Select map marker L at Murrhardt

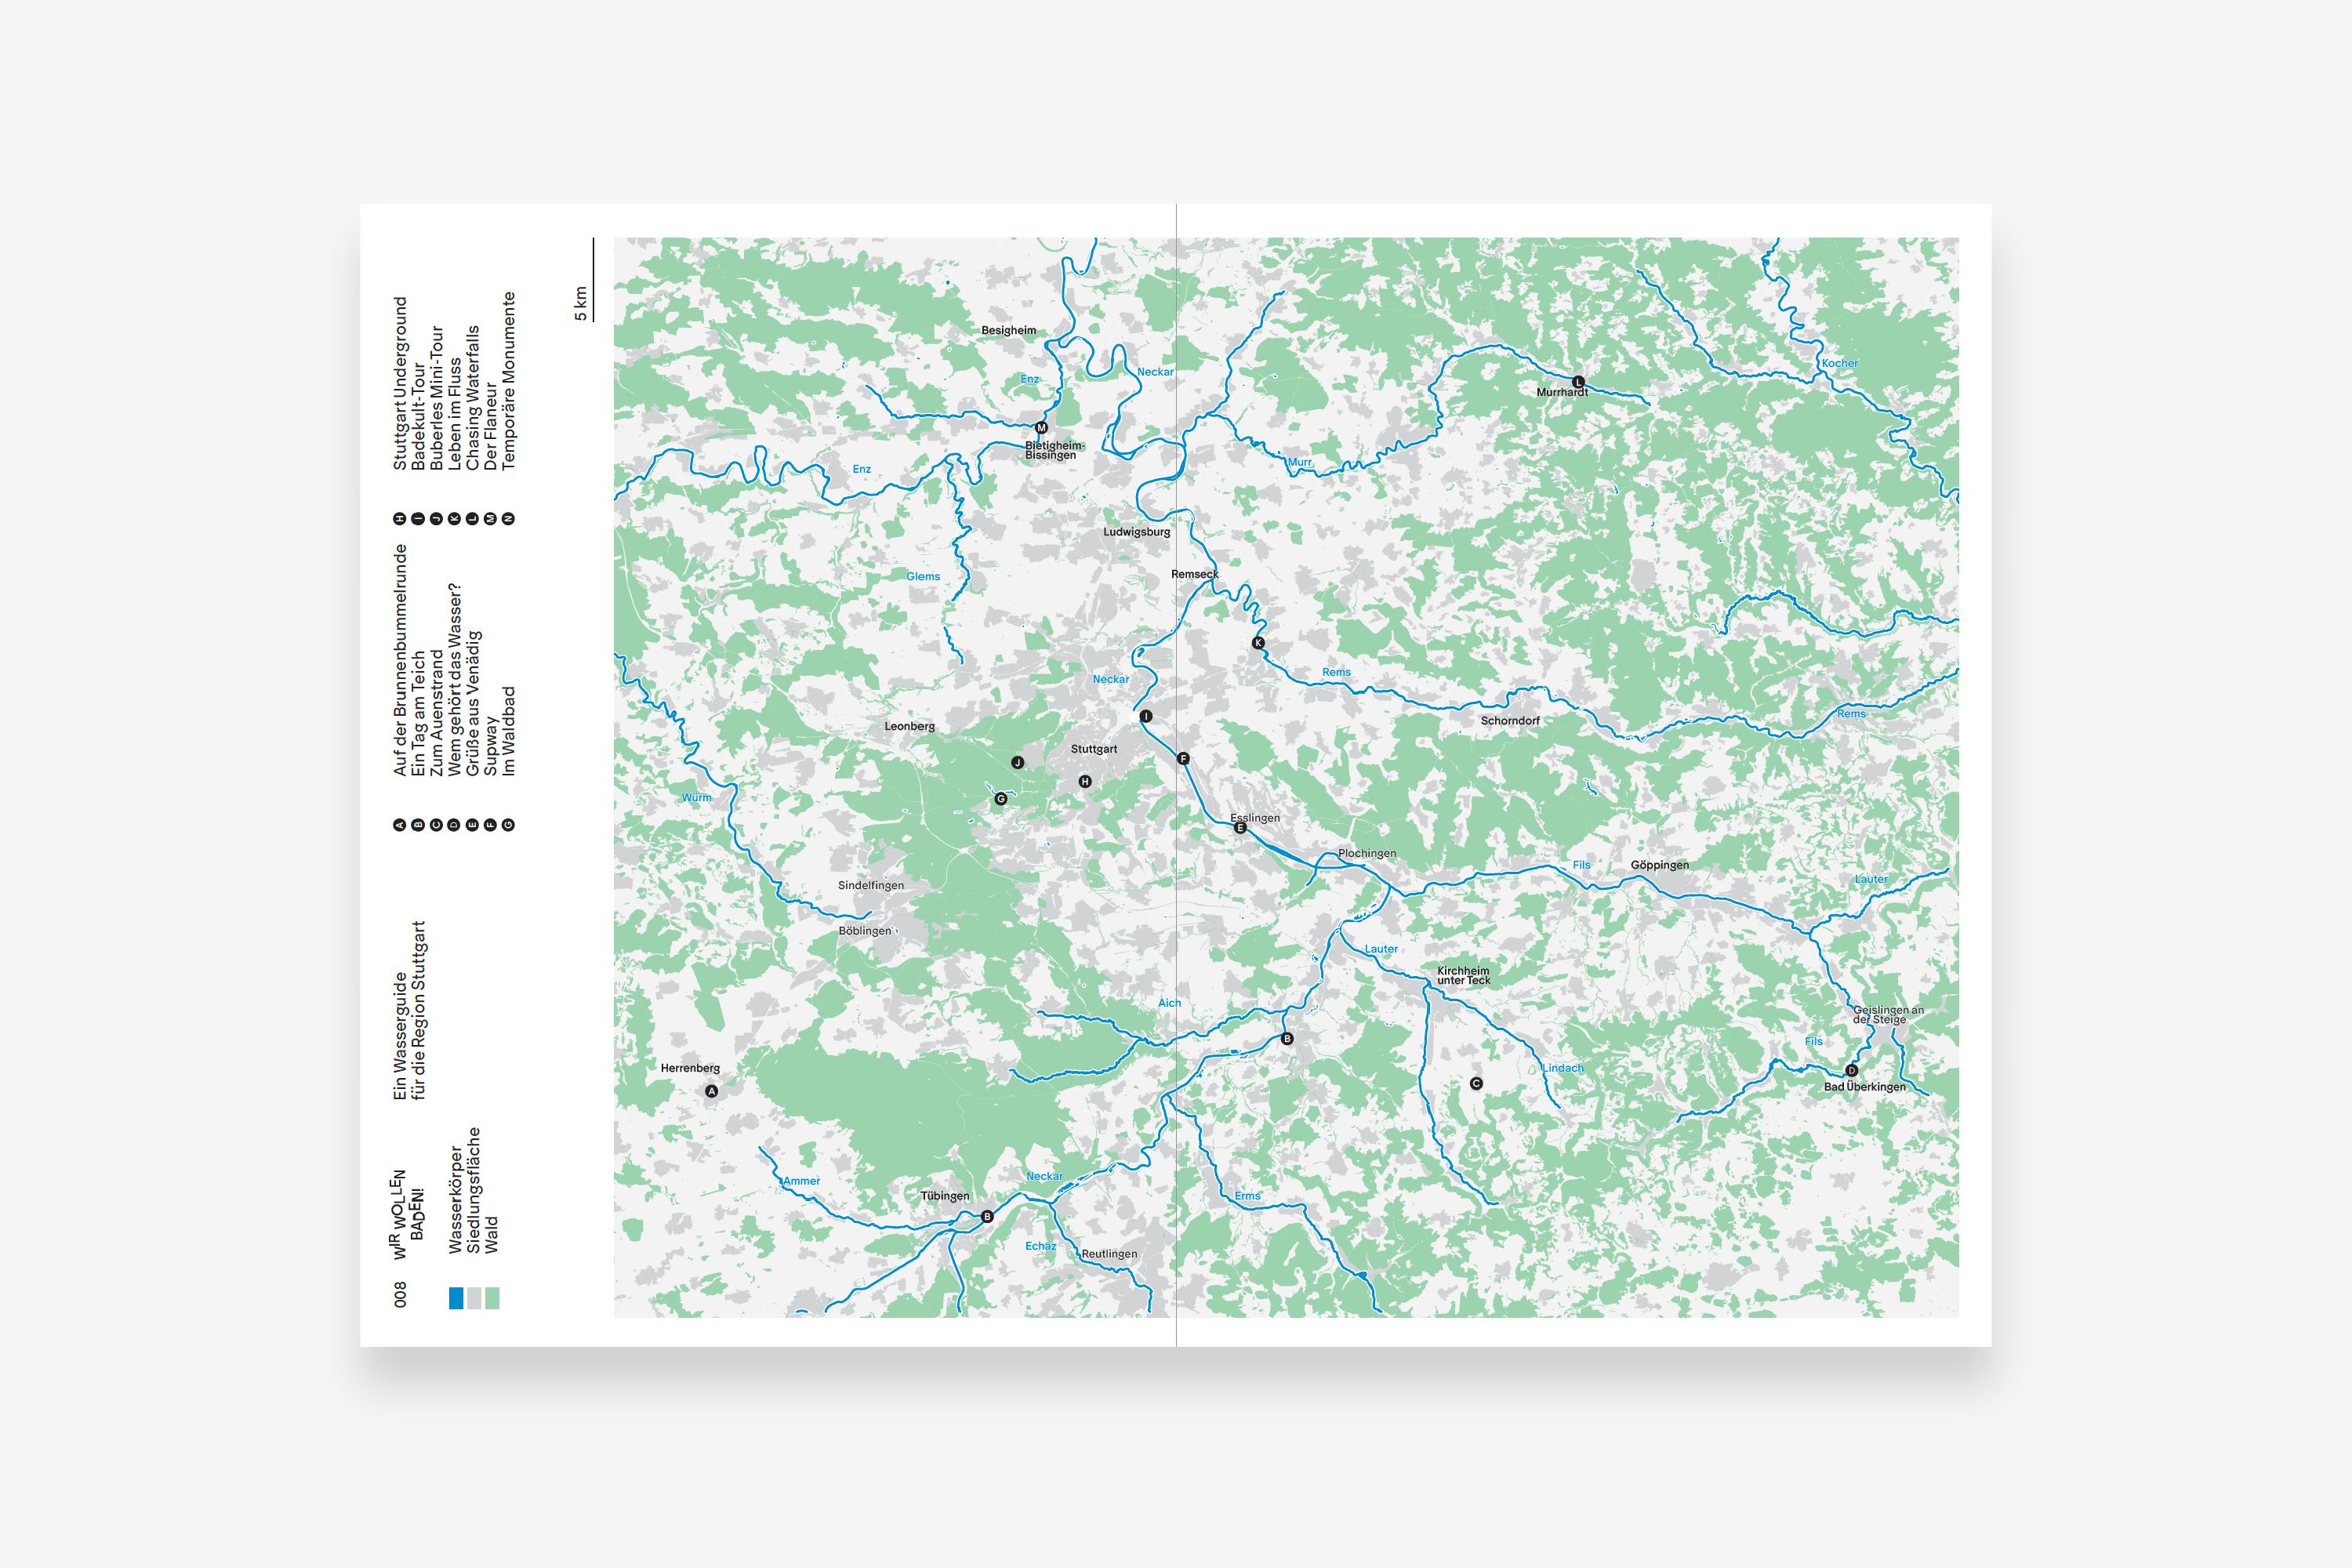coord(1578,382)
